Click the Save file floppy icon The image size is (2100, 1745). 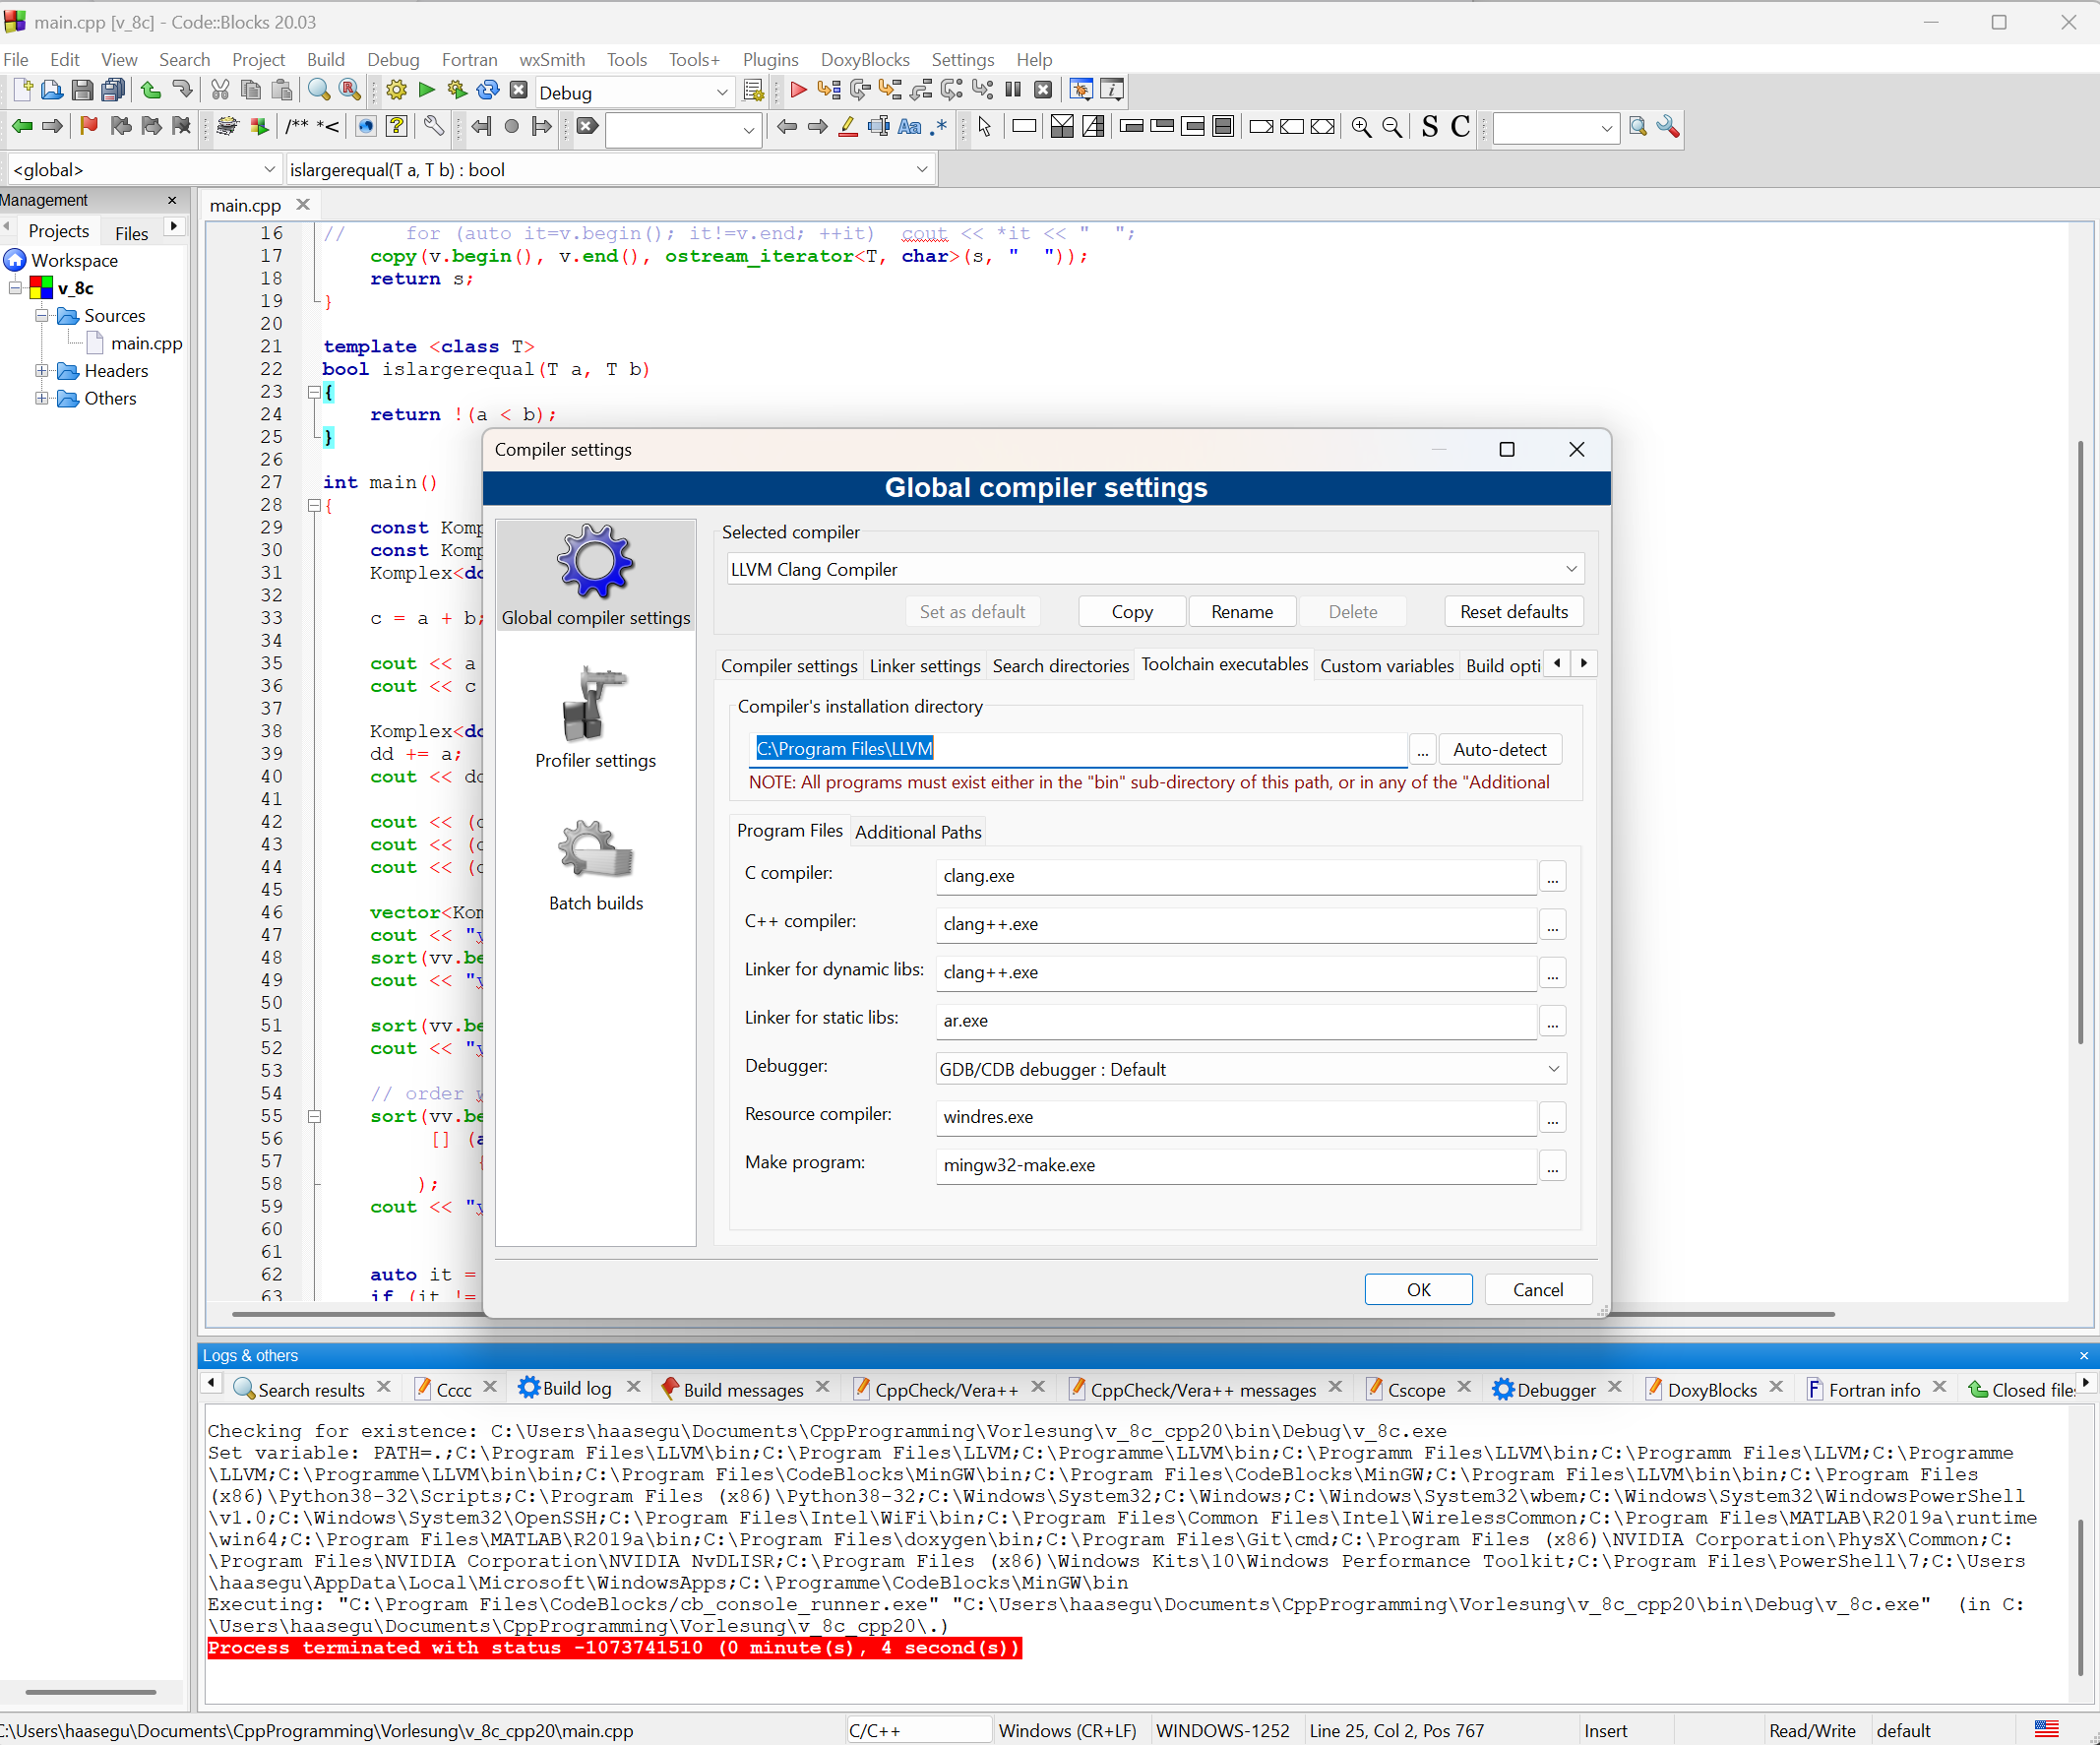[x=82, y=91]
